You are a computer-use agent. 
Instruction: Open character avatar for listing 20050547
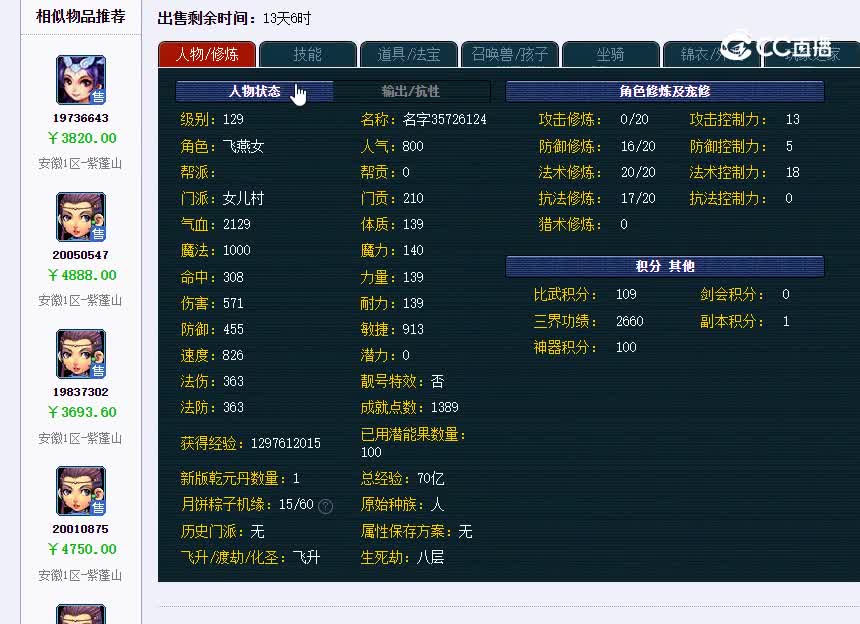[x=81, y=217]
